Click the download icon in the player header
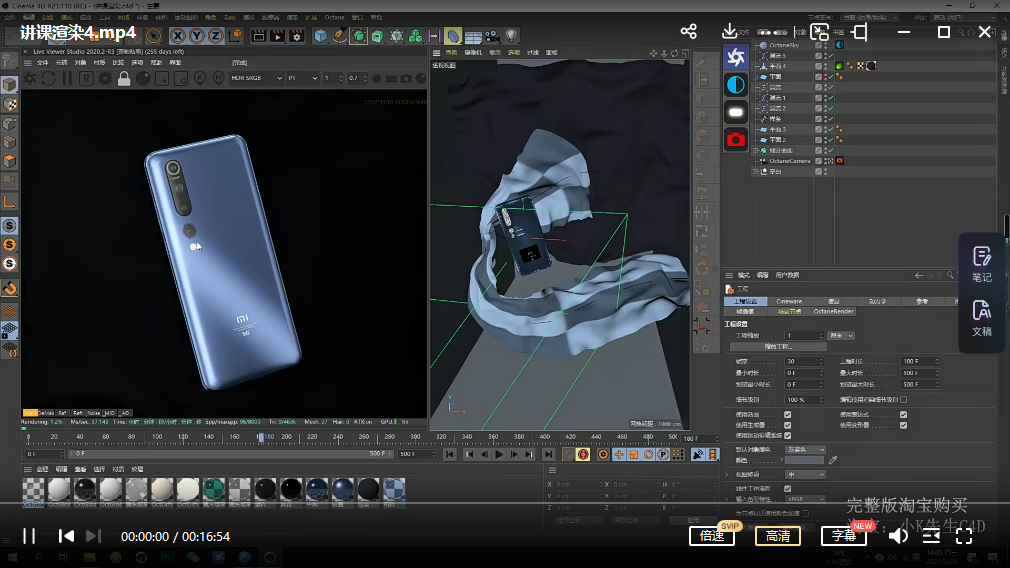Screen dimensions: 1010x568 (729, 32)
